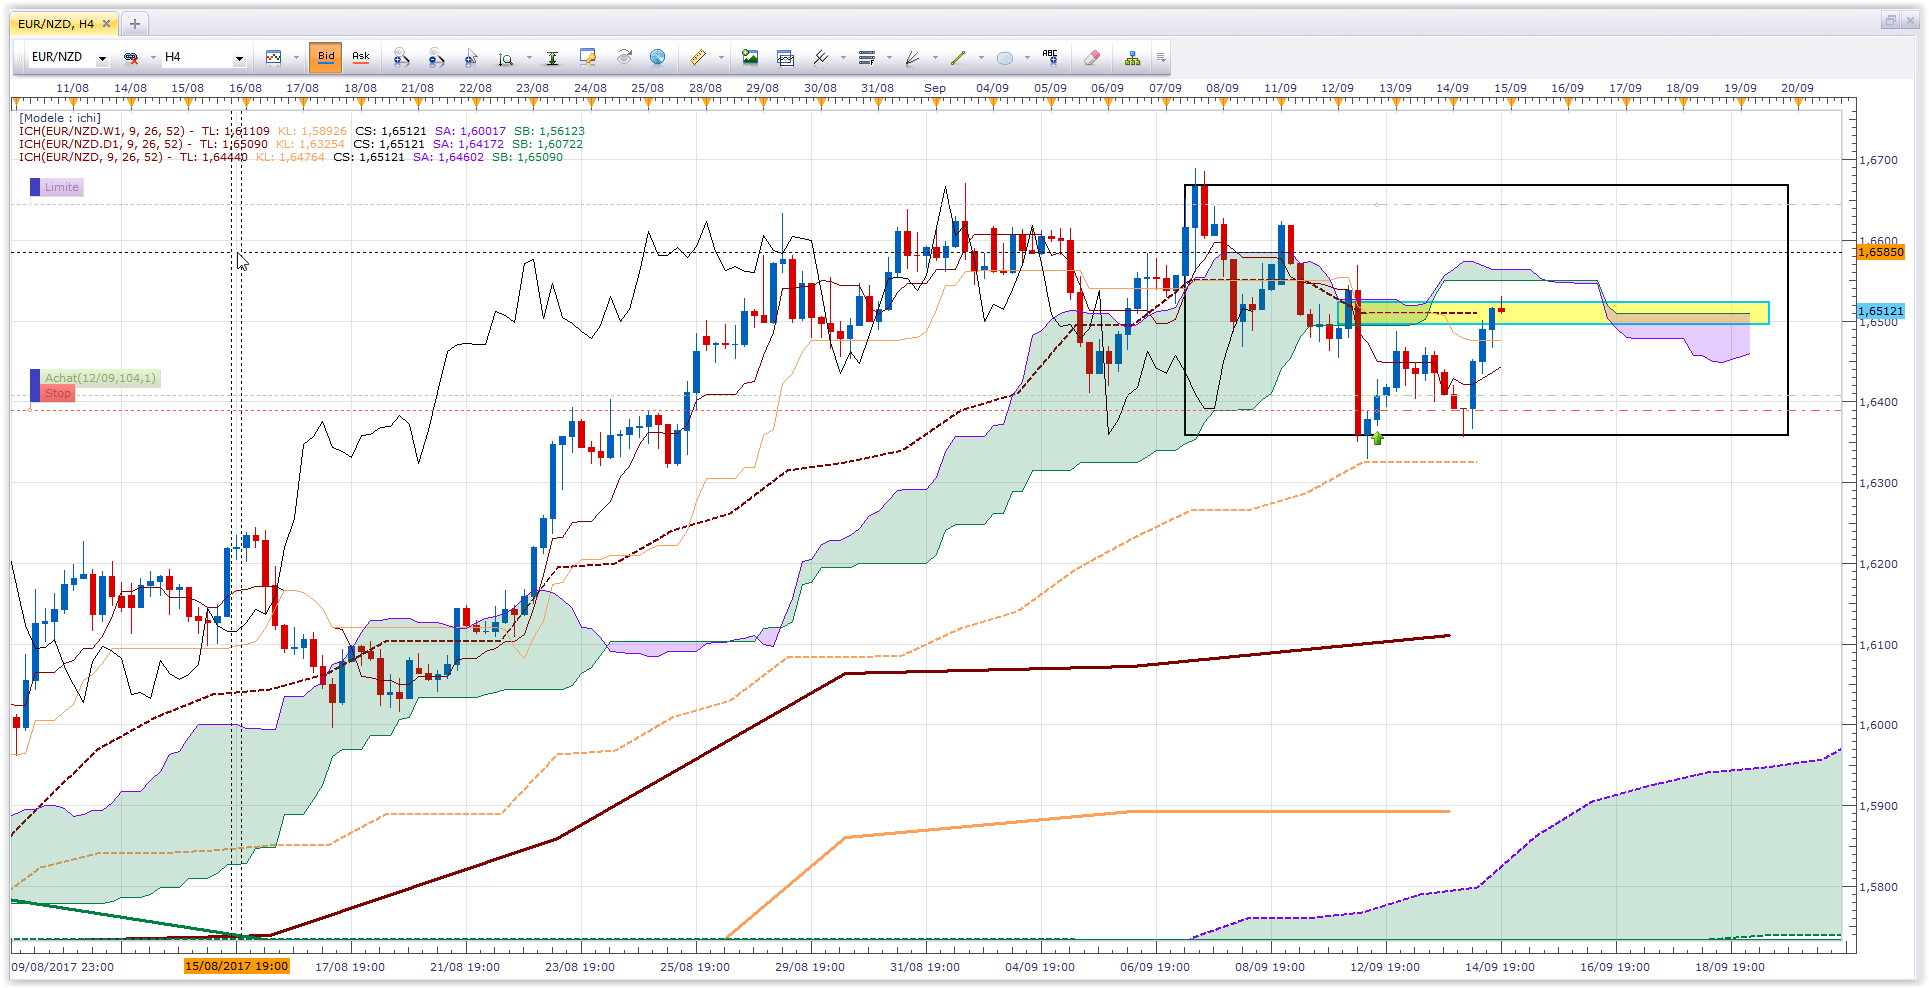Click the 1,65850 price level marker

(1881, 252)
